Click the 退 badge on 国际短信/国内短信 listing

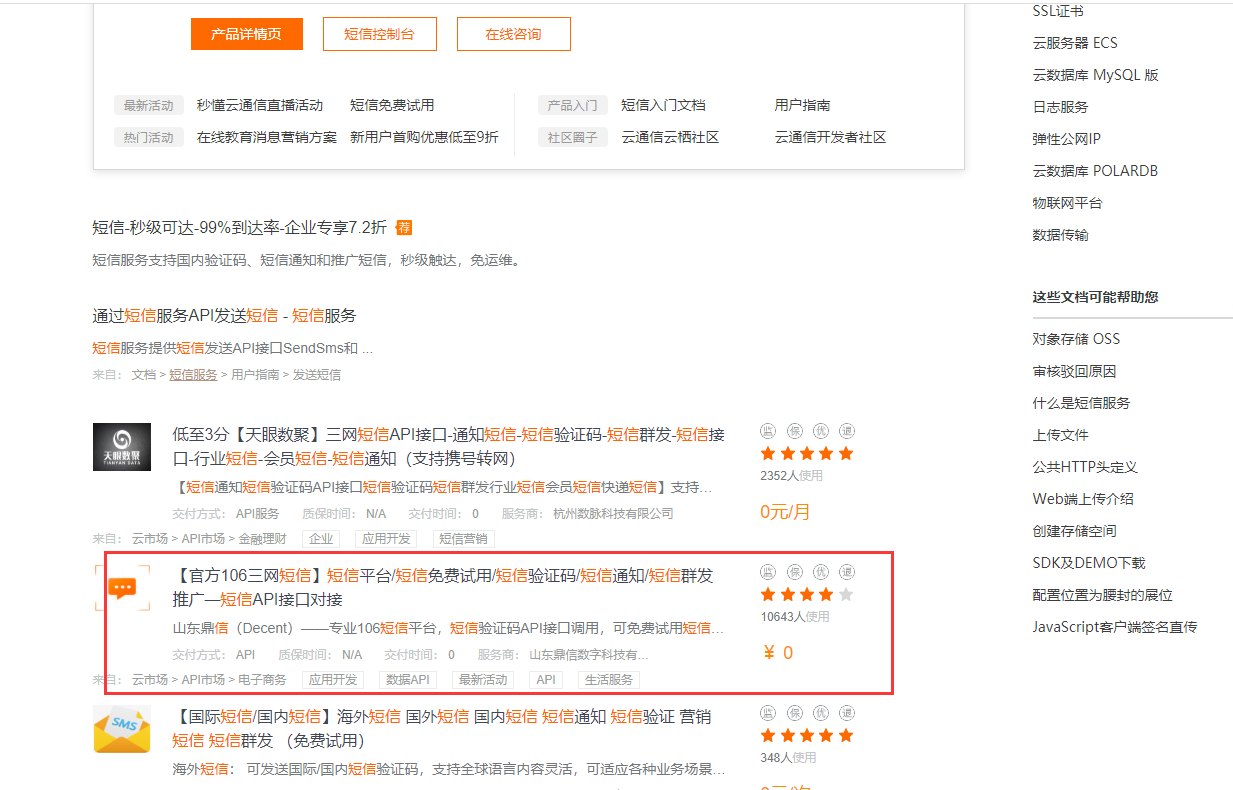pos(846,713)
